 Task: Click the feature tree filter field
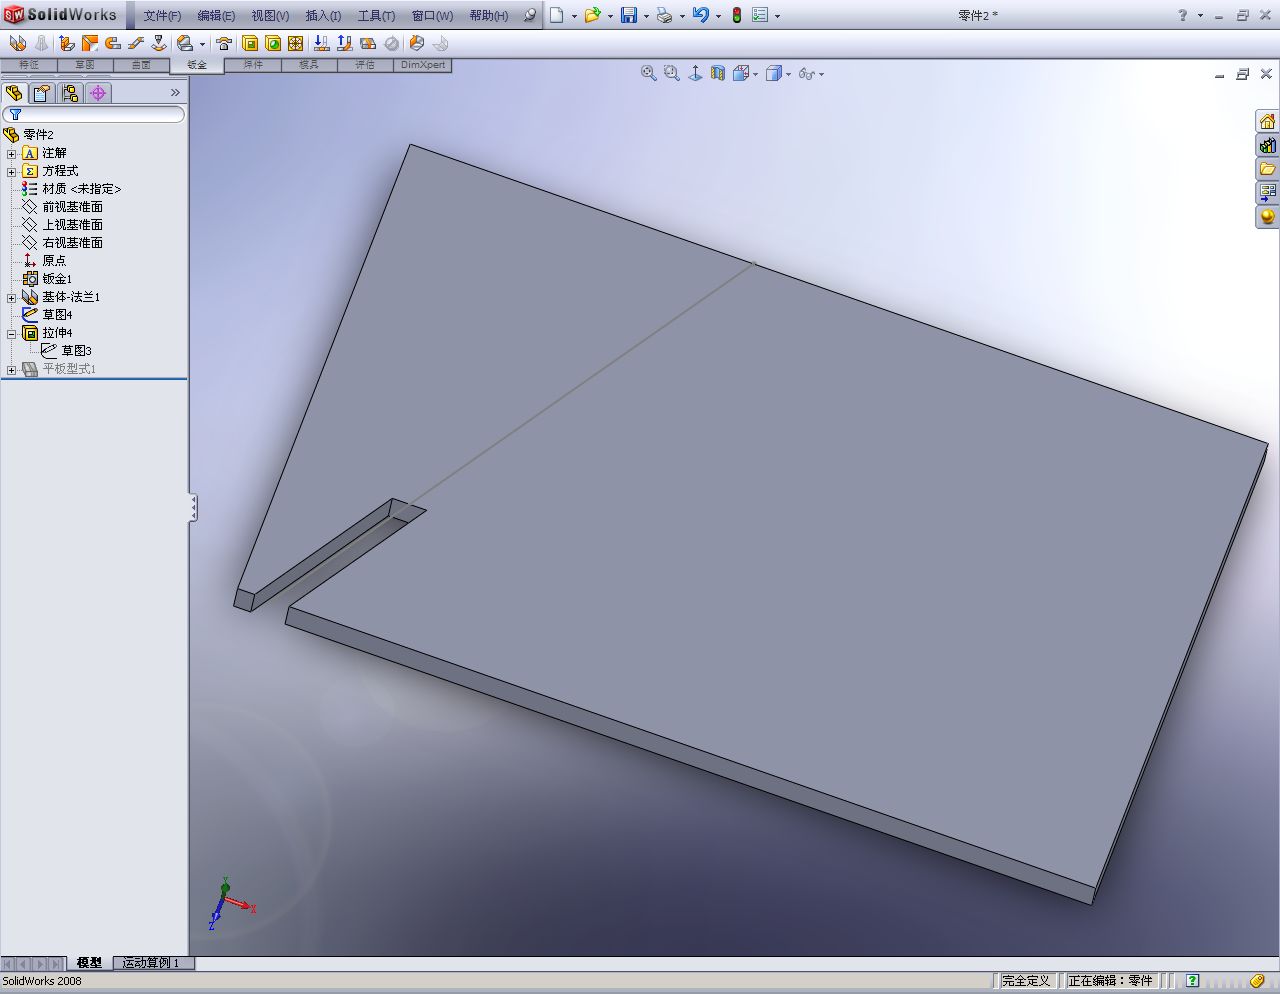[x=94, y=115]
